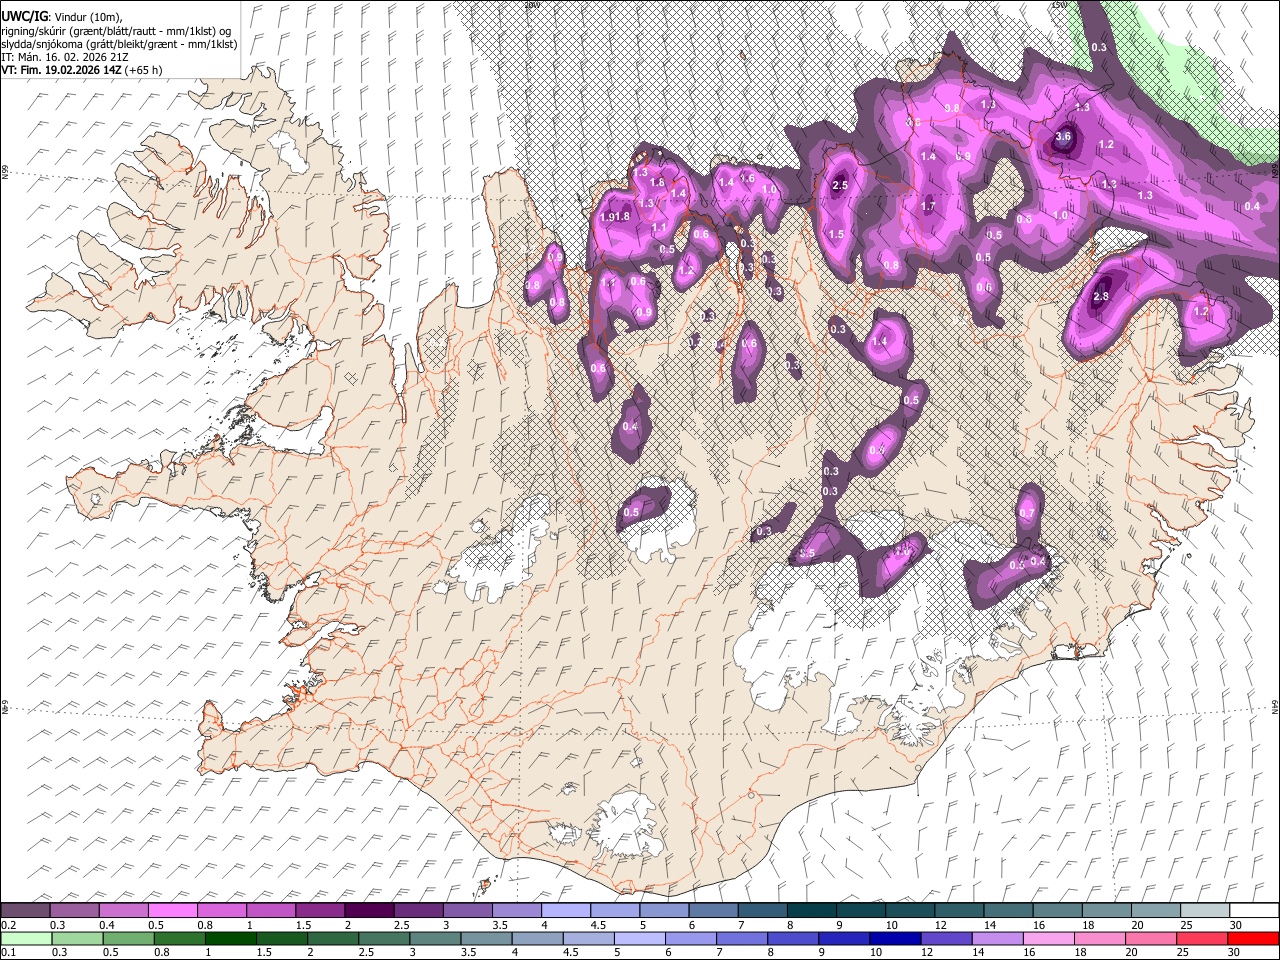Pick the light lavender 4–4.5 snow legend swatch
Viewport: 1280px width, 960px height.
pos(565,910)
